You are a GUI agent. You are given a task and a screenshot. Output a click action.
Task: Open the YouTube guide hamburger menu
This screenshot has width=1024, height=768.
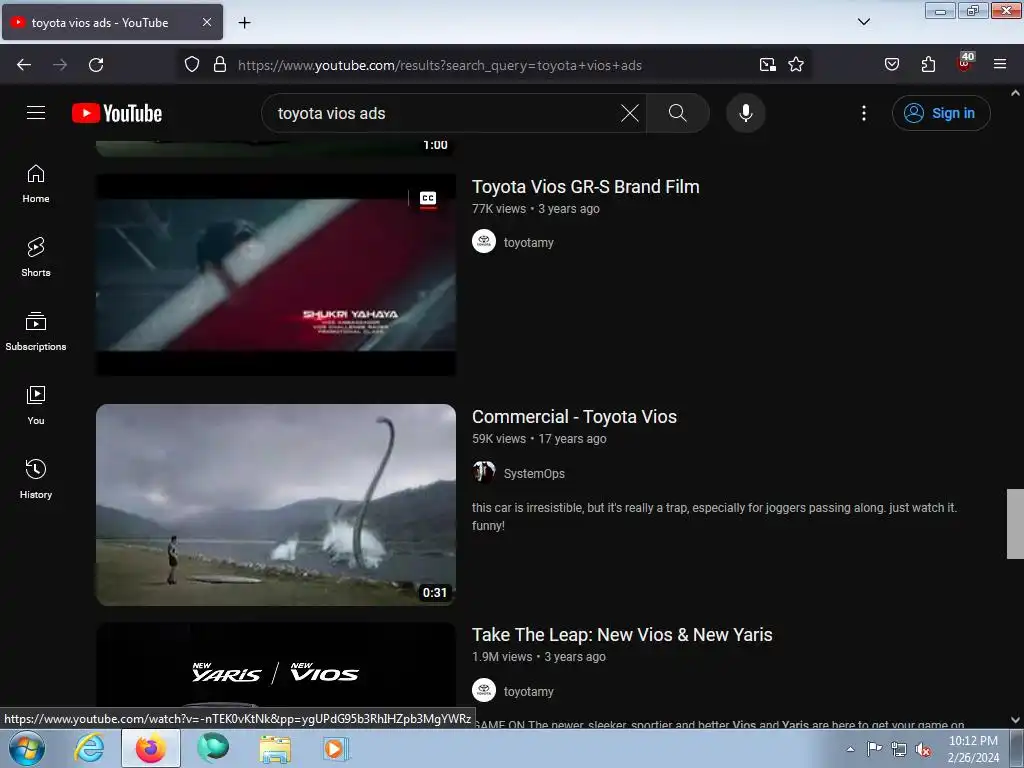(x=36, y=113)
